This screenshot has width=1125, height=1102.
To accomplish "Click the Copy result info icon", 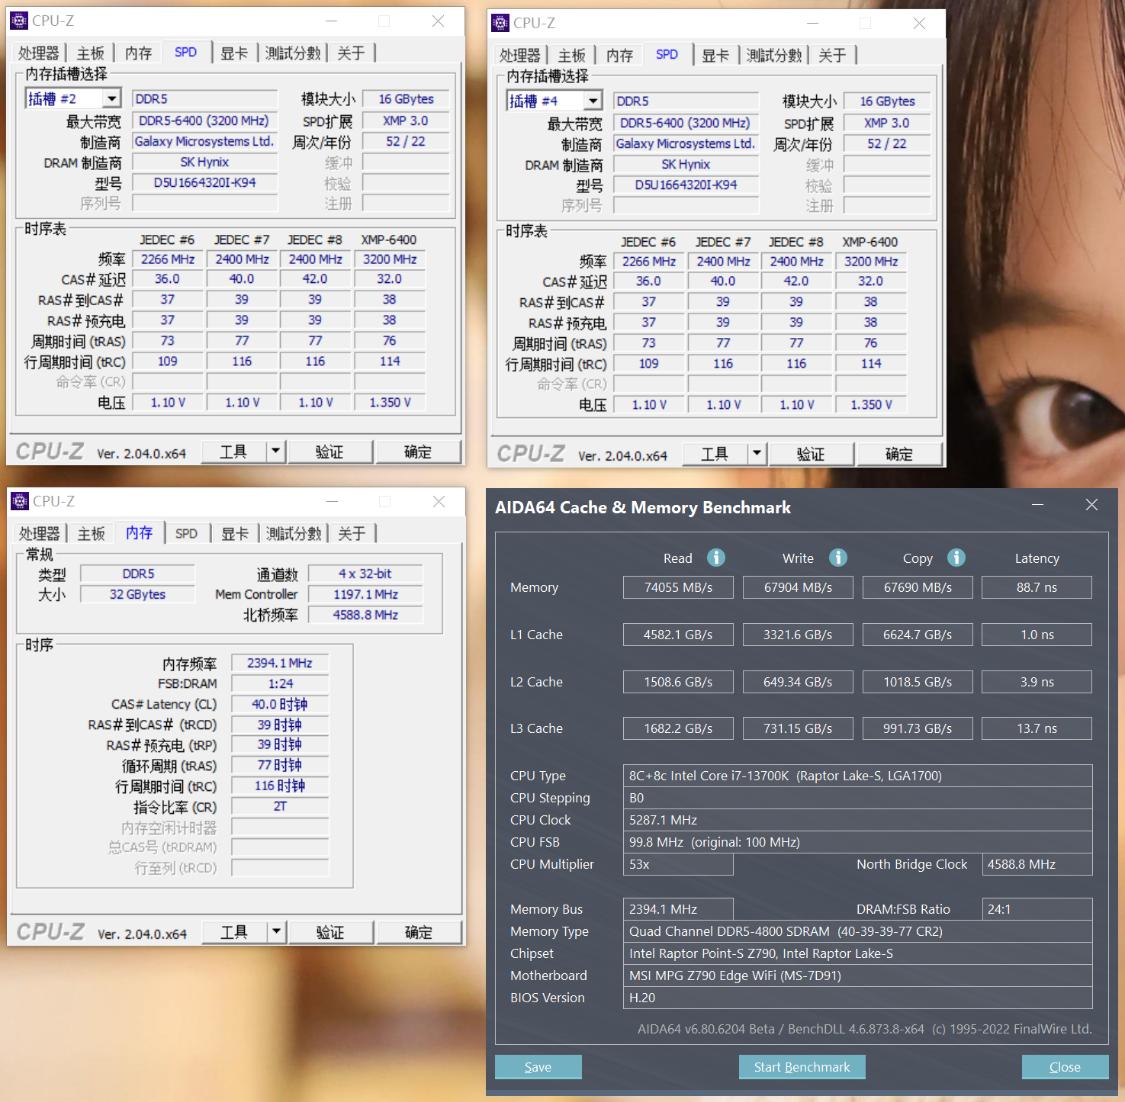I will [956, 558].
